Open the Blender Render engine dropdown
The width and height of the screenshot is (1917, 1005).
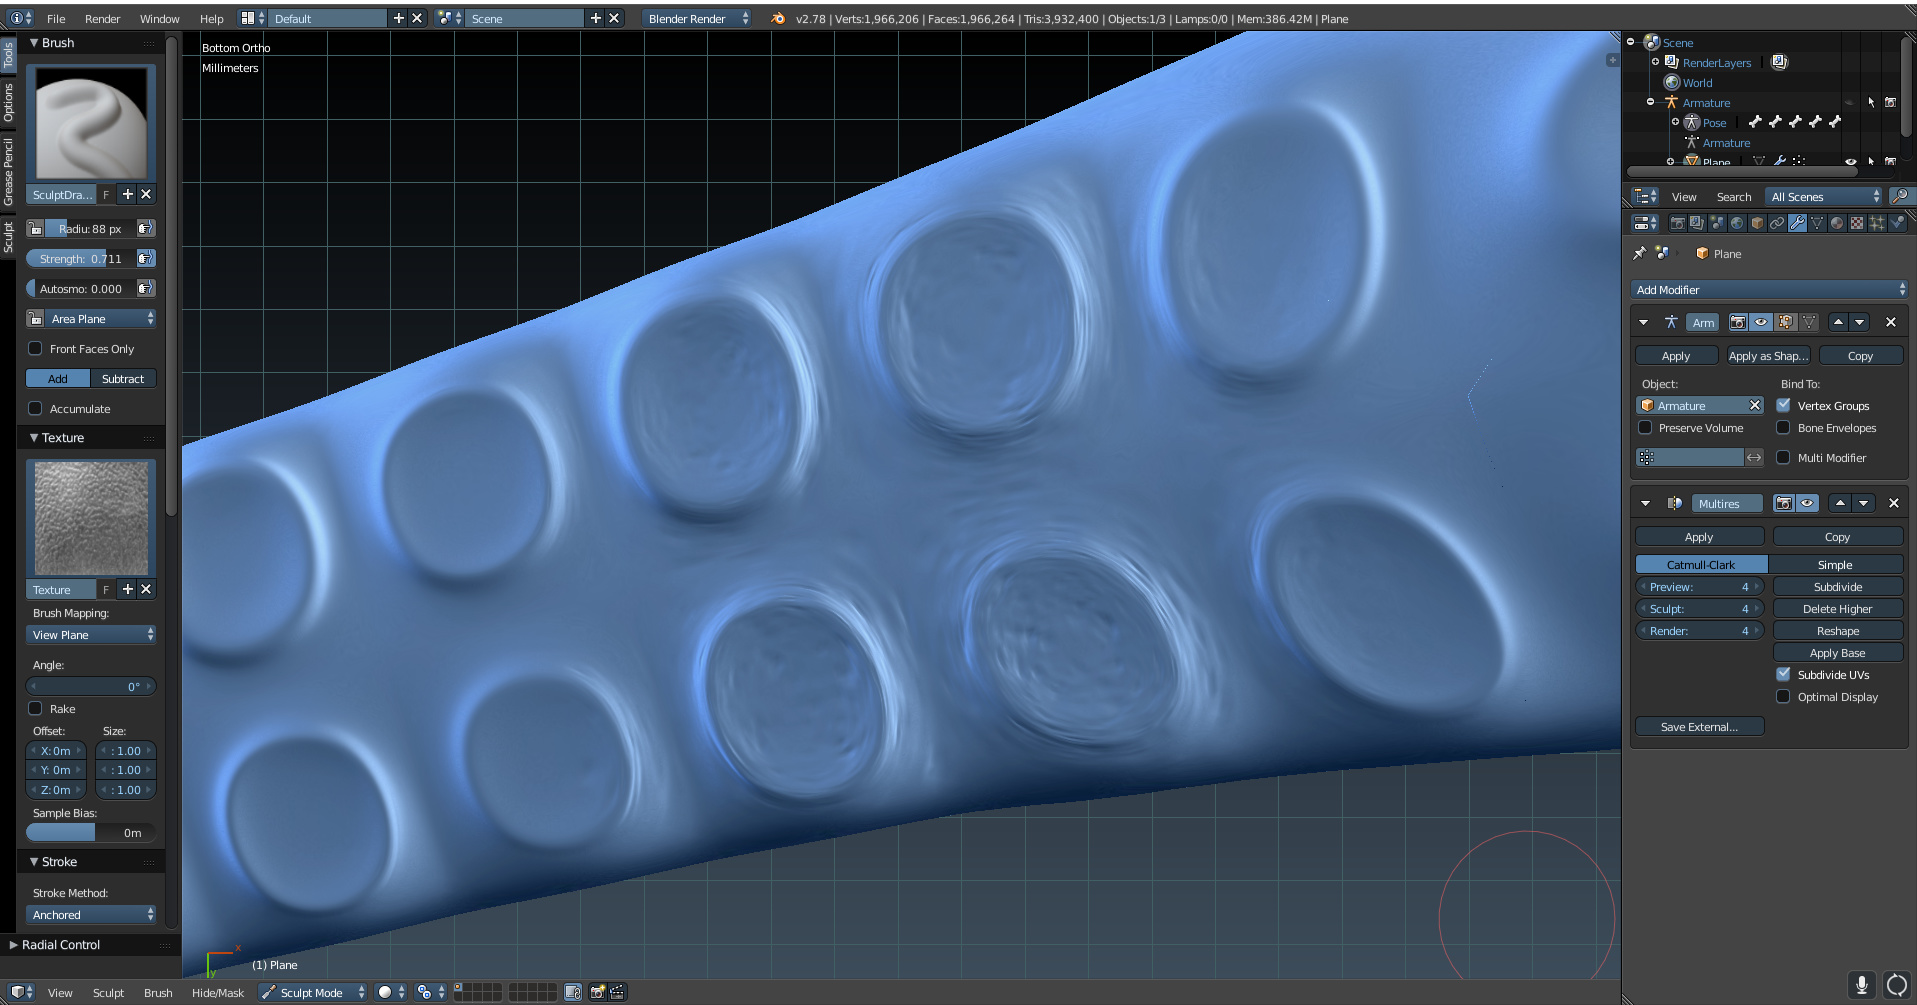click(x=697, y=18)
